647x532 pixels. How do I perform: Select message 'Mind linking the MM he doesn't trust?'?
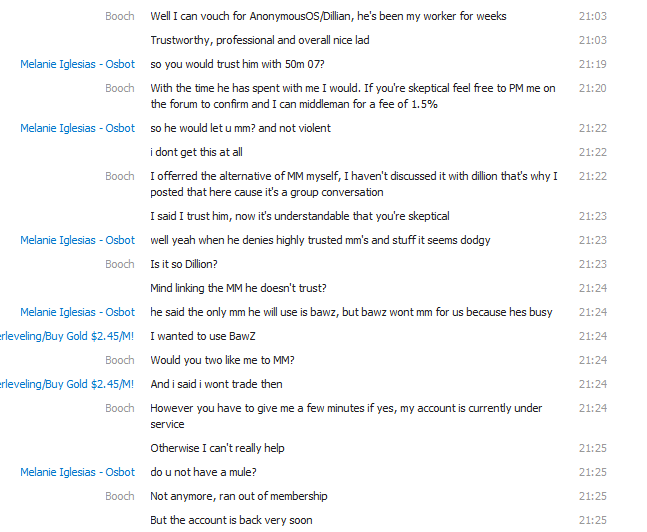(238, 288)
